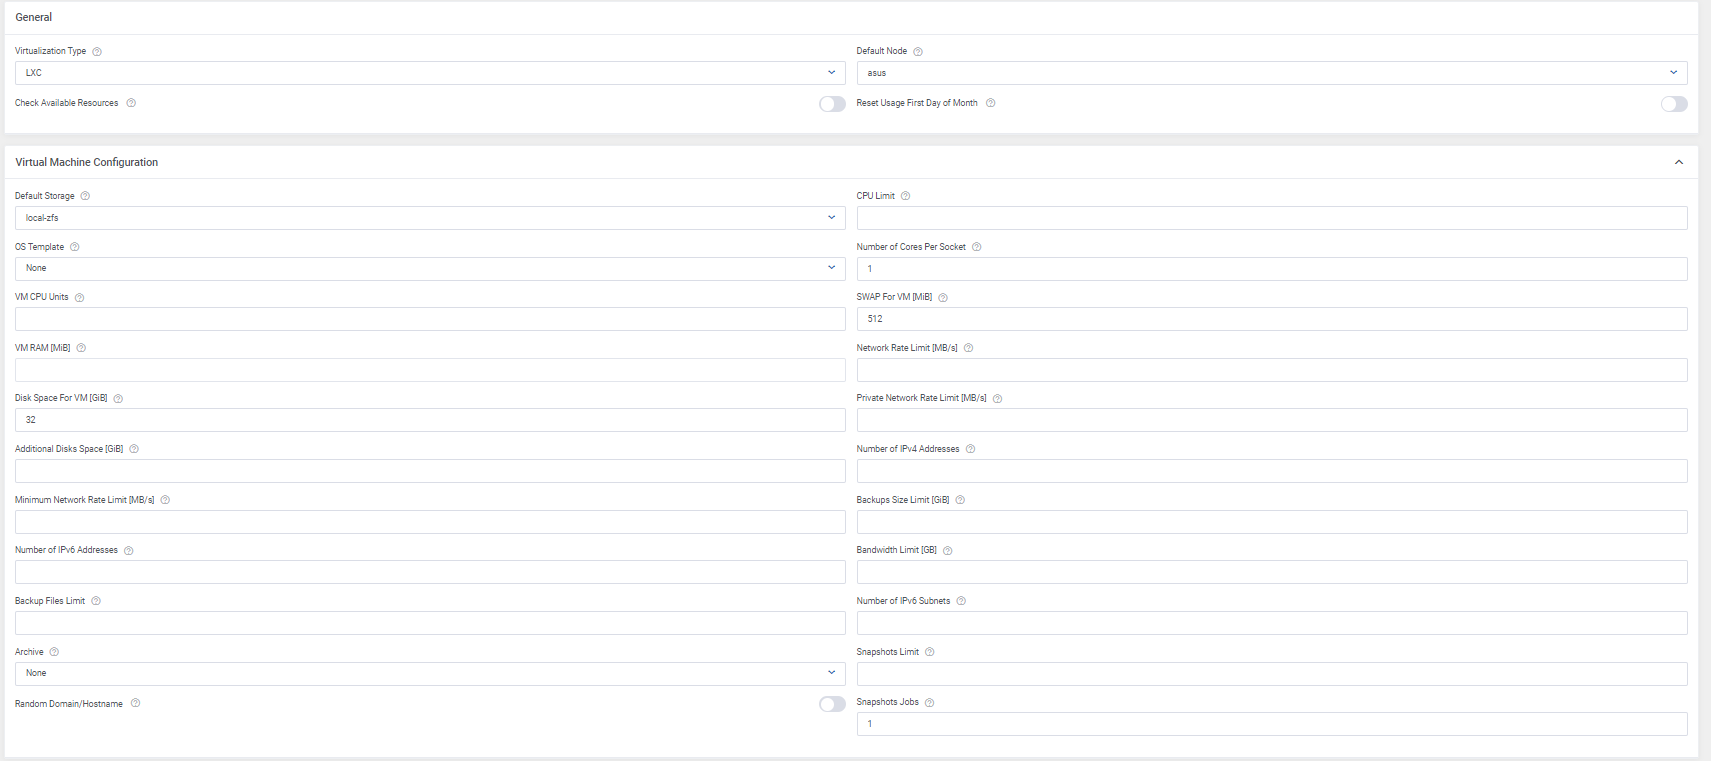Click the Snapshots Jobs help icon
Viewport: 1711px width, 761px height.
tap(930, 703)
